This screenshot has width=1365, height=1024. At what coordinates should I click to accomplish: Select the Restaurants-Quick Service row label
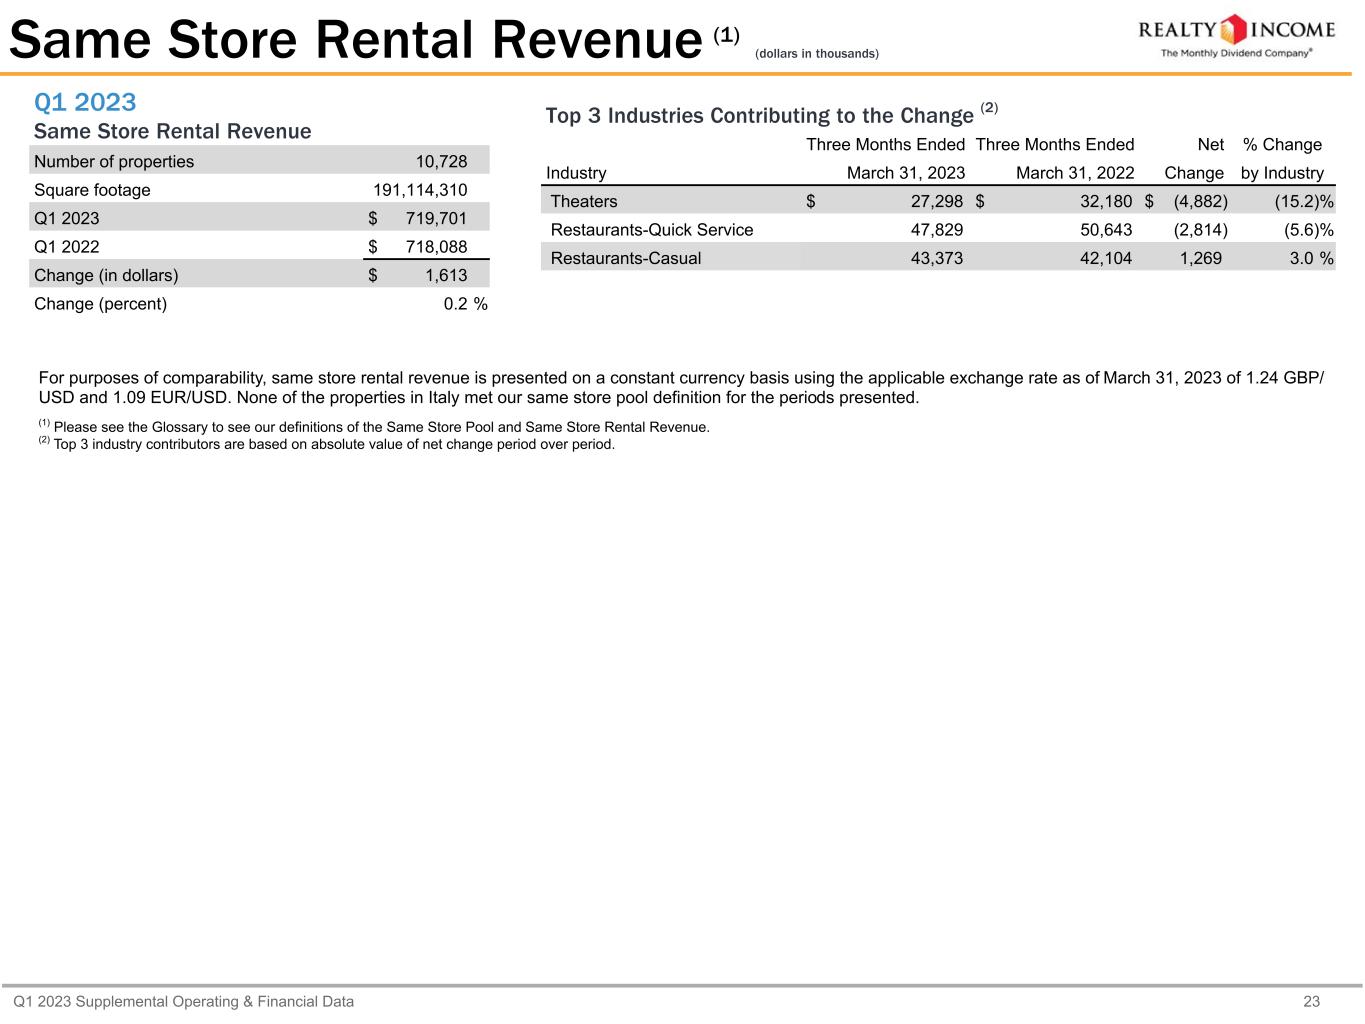(652, 230)
